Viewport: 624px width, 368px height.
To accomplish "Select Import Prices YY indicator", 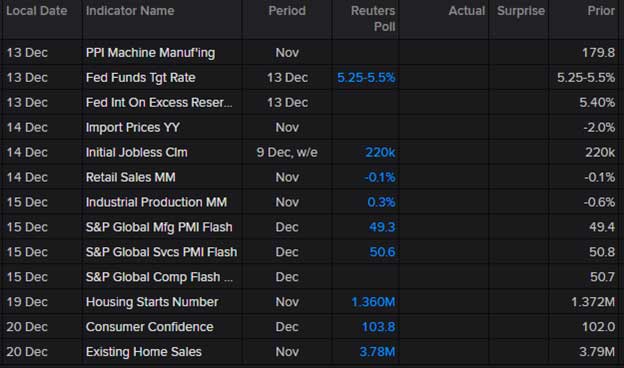I will (x=133, y=127).
